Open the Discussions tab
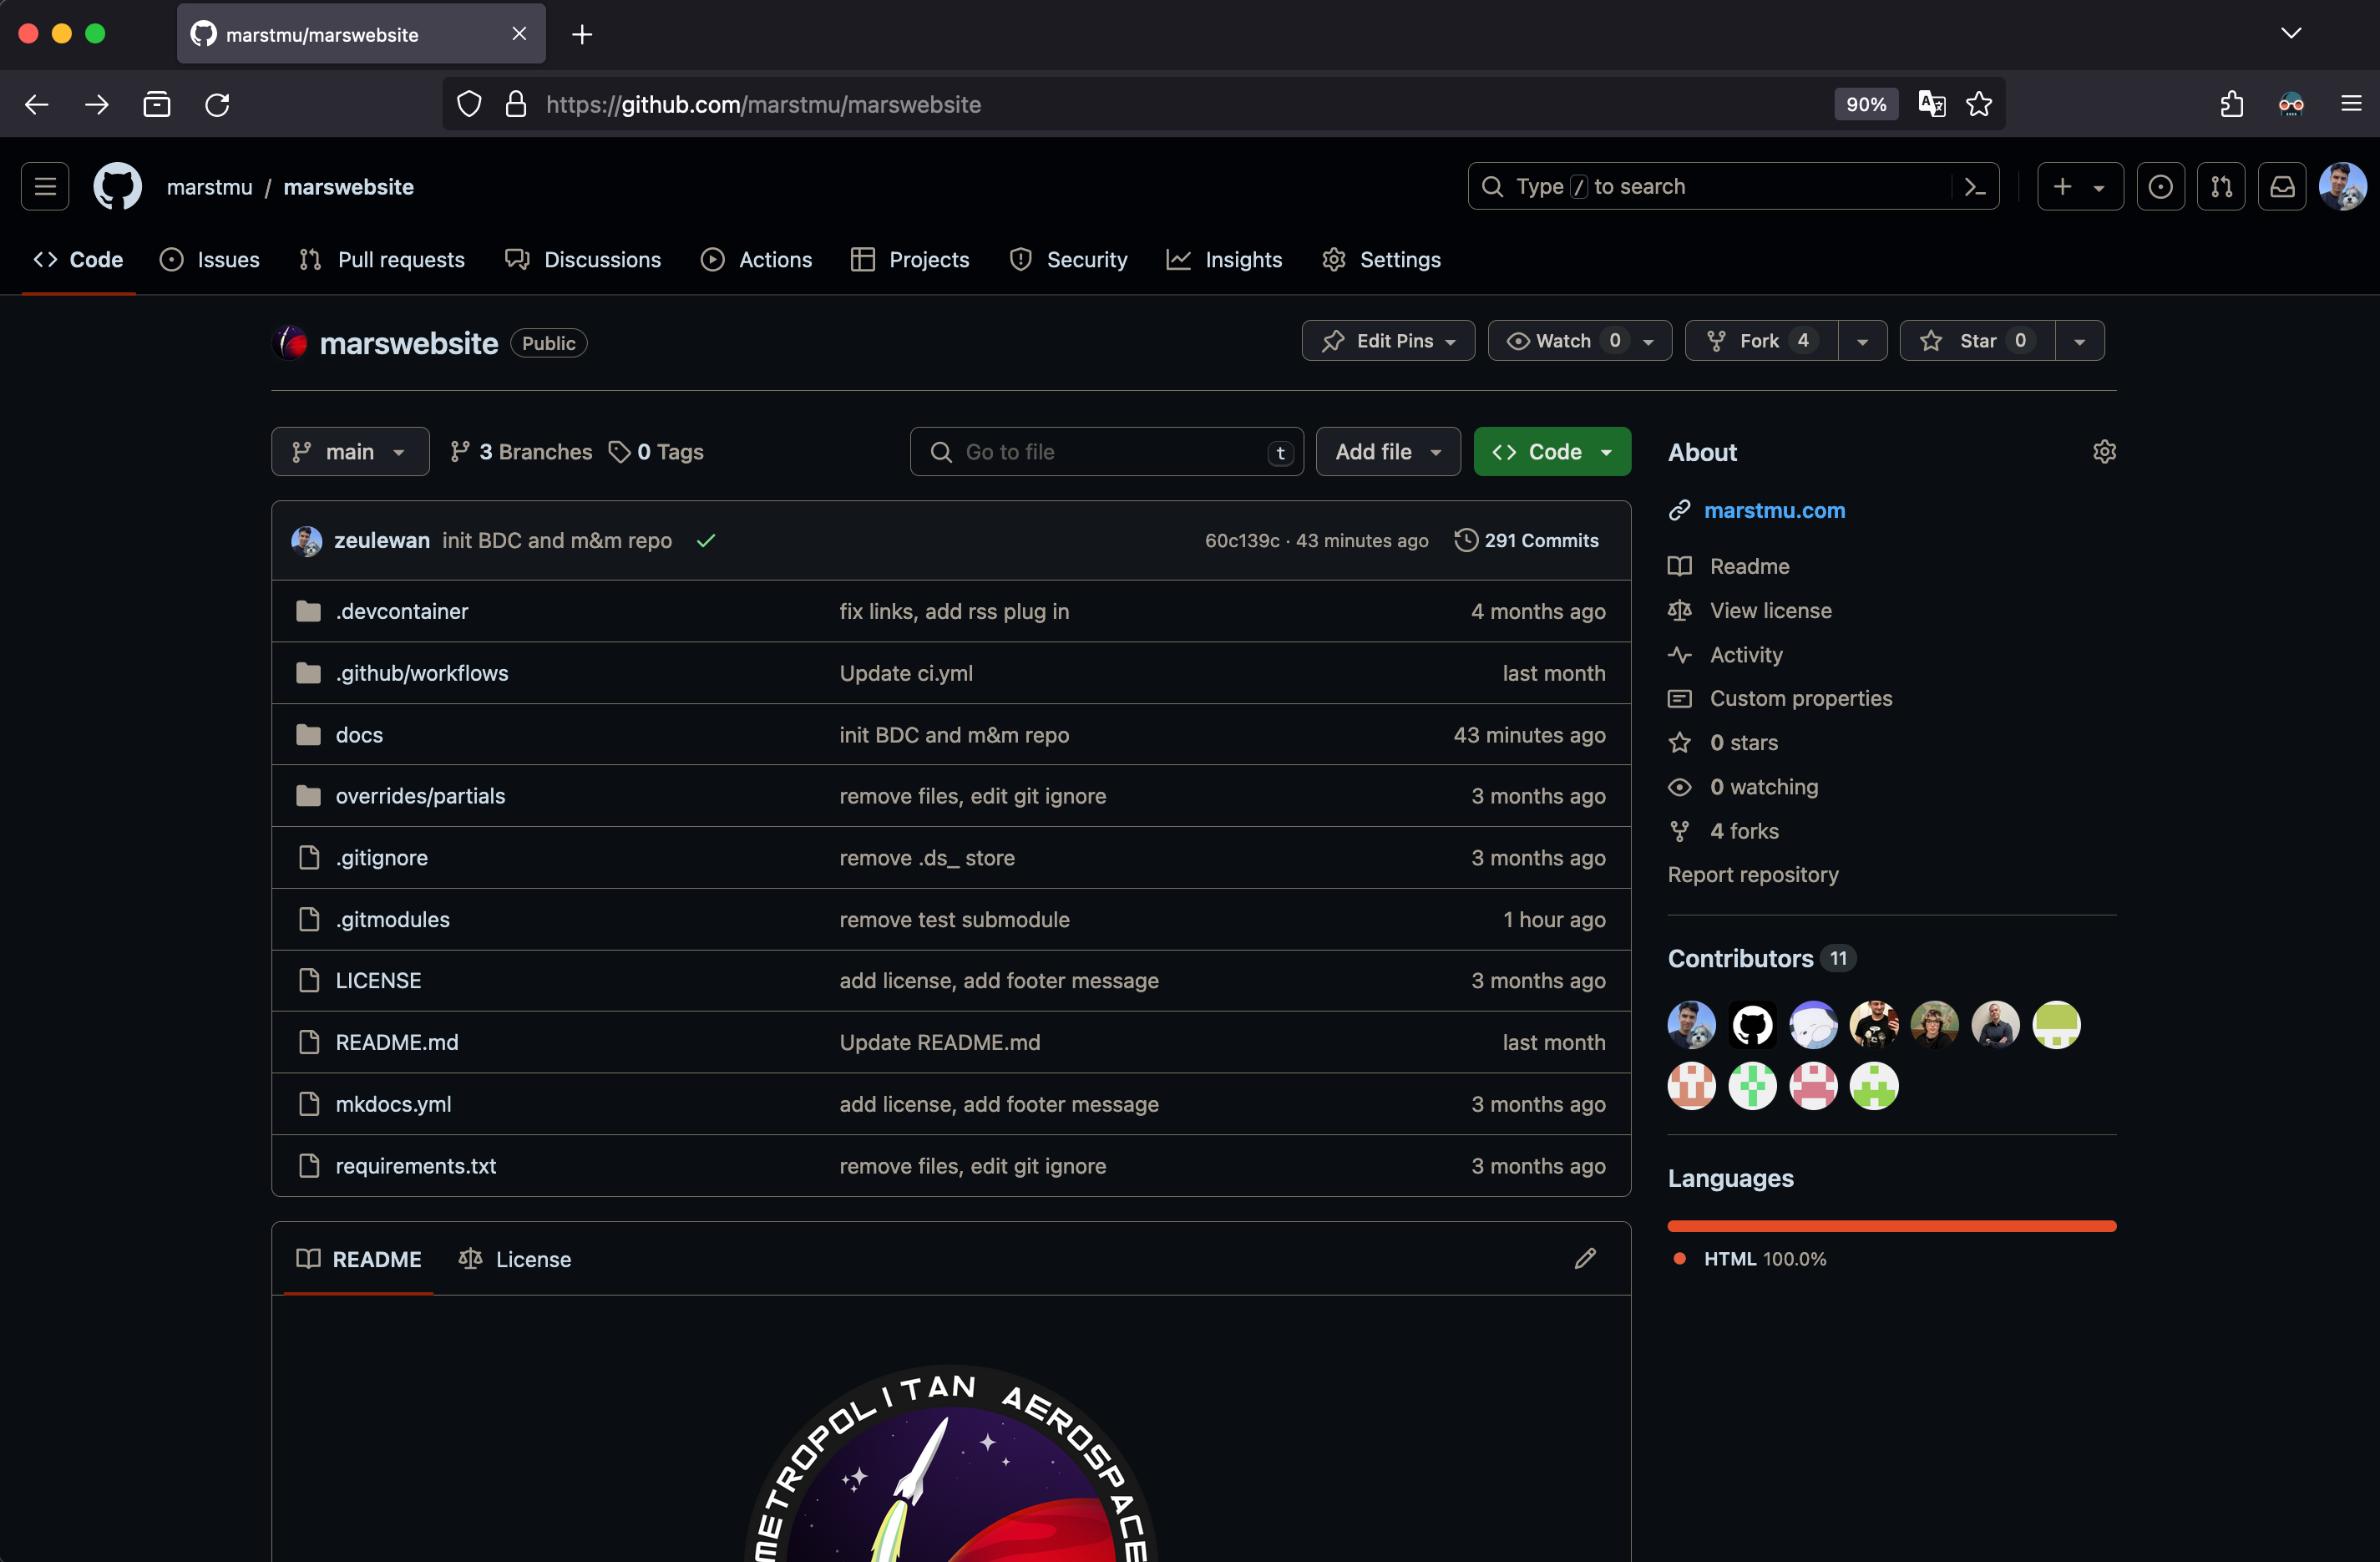Viewport: 2380px width, 1562px height. [583, 260]
